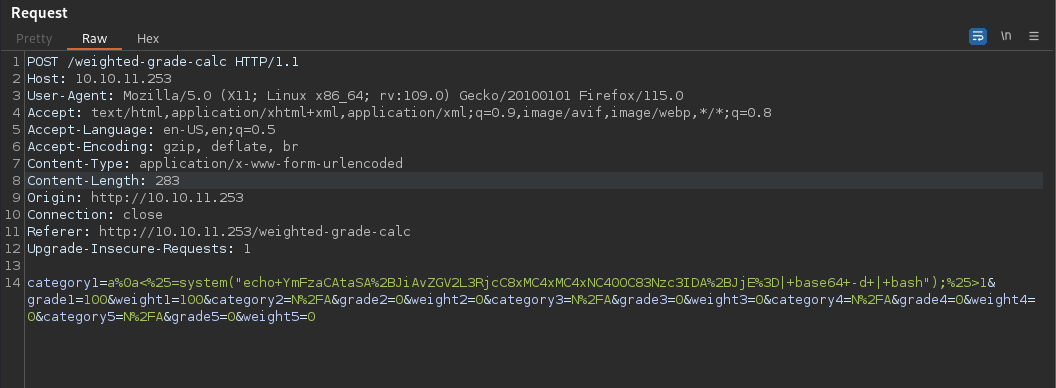Click the Content-Length value 283
1056x388 pixels.
point(167,181)
